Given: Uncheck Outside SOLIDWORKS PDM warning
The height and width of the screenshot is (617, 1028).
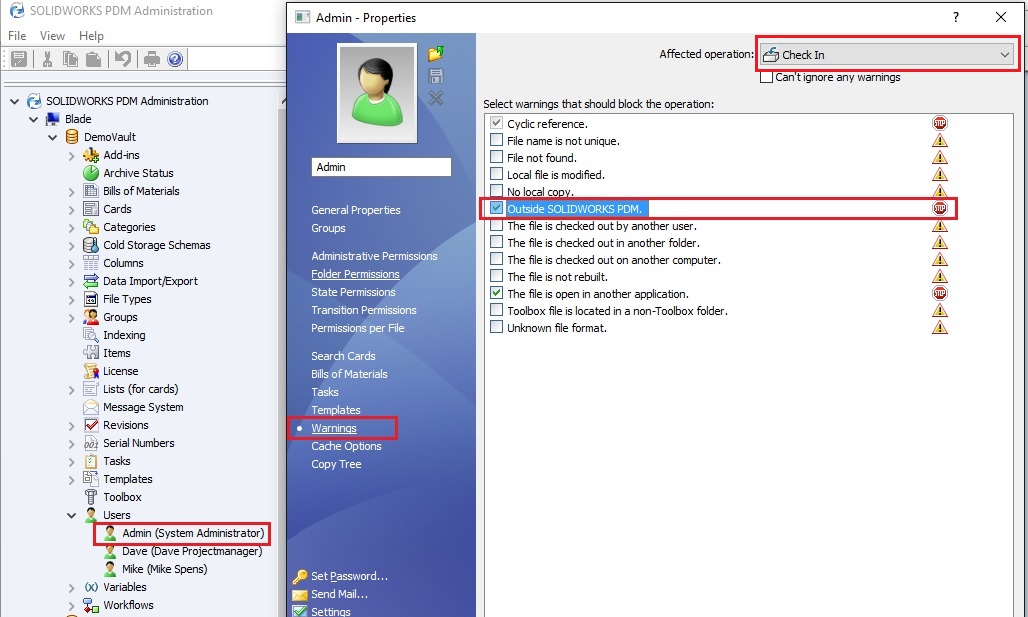Looking at the screenshot, I should [496, 208].
